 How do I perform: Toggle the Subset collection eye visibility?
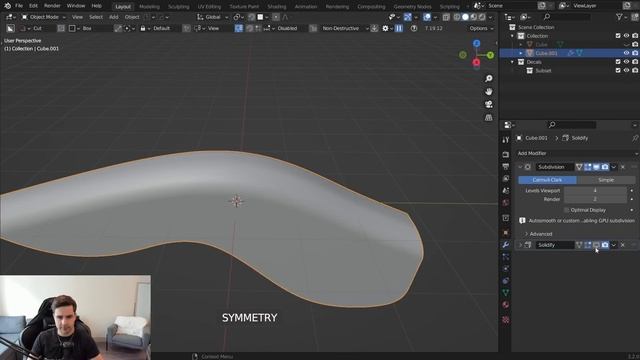pyautogui.click(x=626, y=71)
